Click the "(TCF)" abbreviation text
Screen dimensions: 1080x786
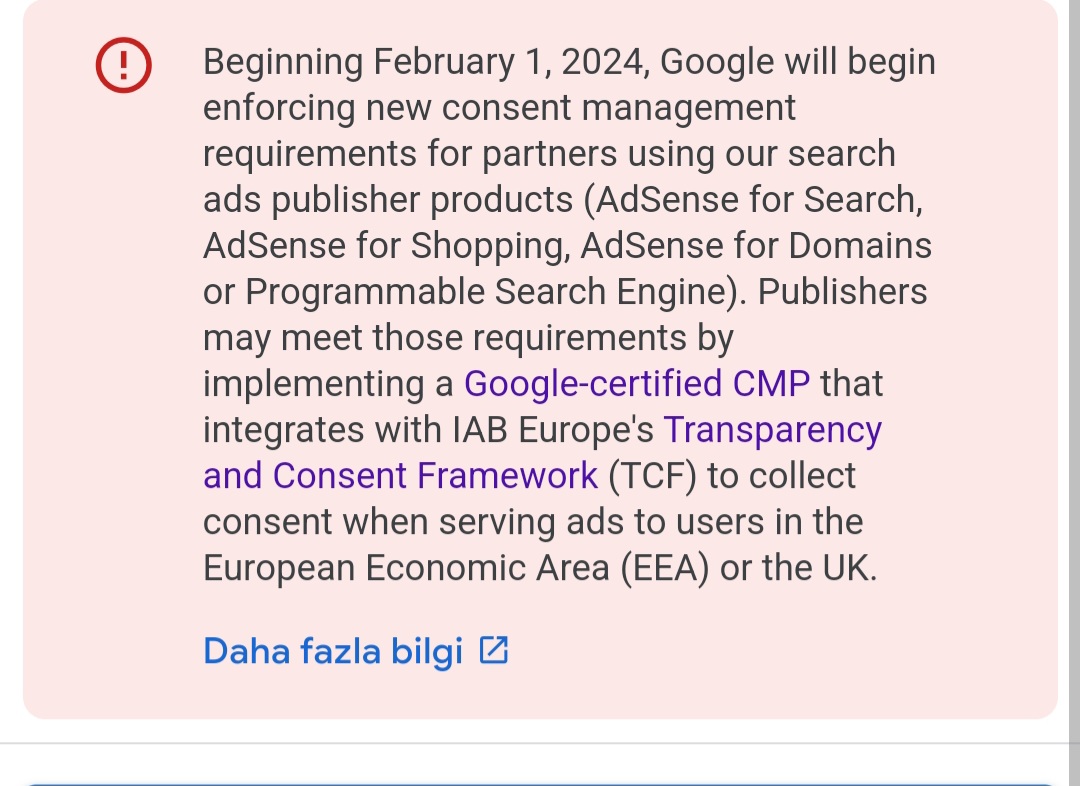(653, 476)
